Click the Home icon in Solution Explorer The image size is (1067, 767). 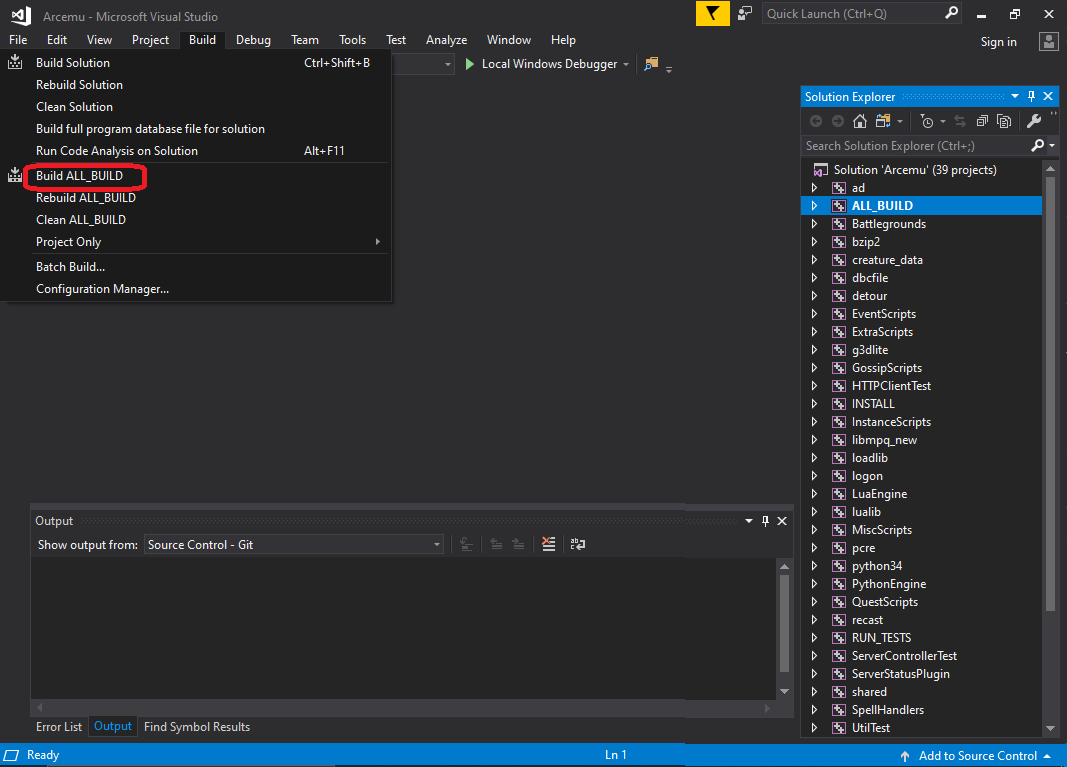click(x=859, y=121)
